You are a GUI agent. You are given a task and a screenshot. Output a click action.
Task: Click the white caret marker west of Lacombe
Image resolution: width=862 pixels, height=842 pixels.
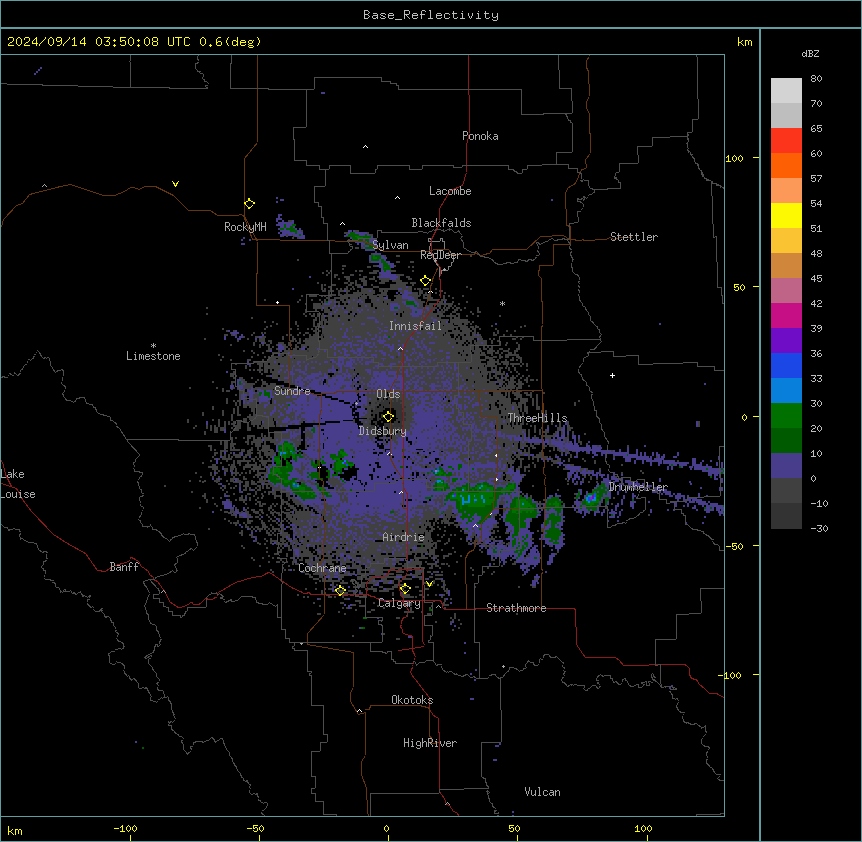[397, 197]
